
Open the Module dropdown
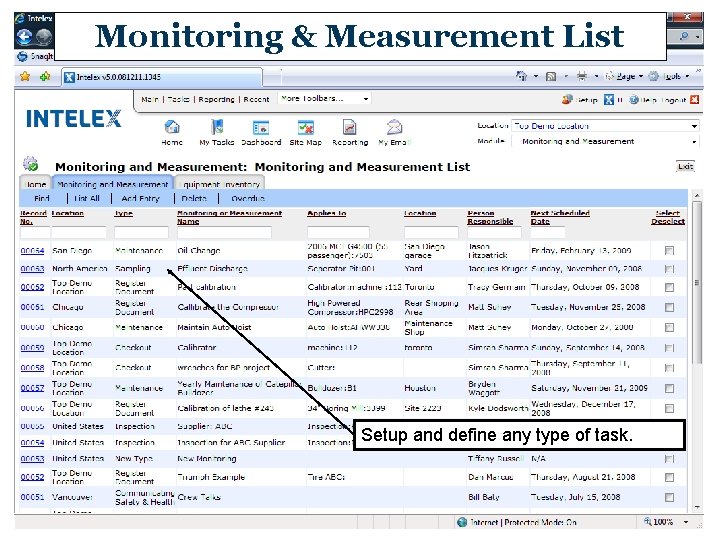606,141
